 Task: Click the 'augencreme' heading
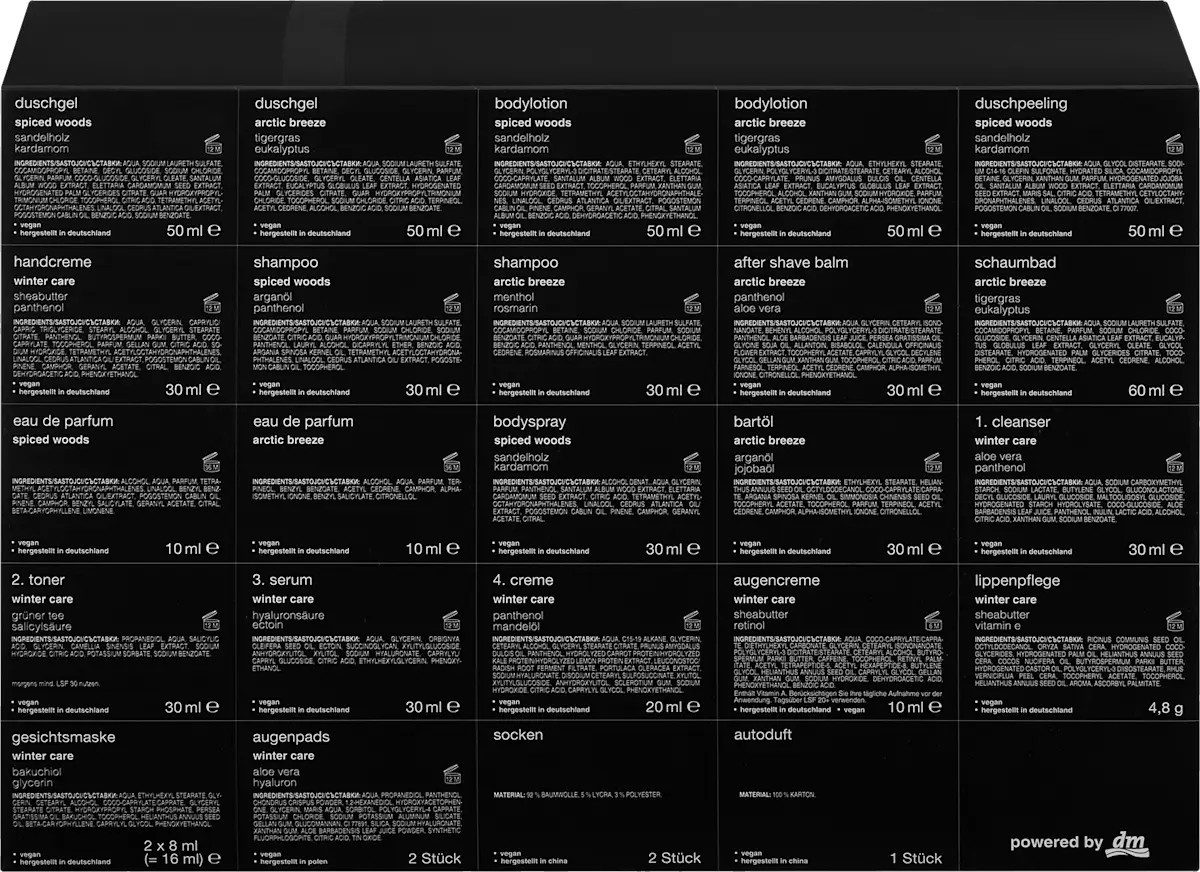tap(777, 580)
